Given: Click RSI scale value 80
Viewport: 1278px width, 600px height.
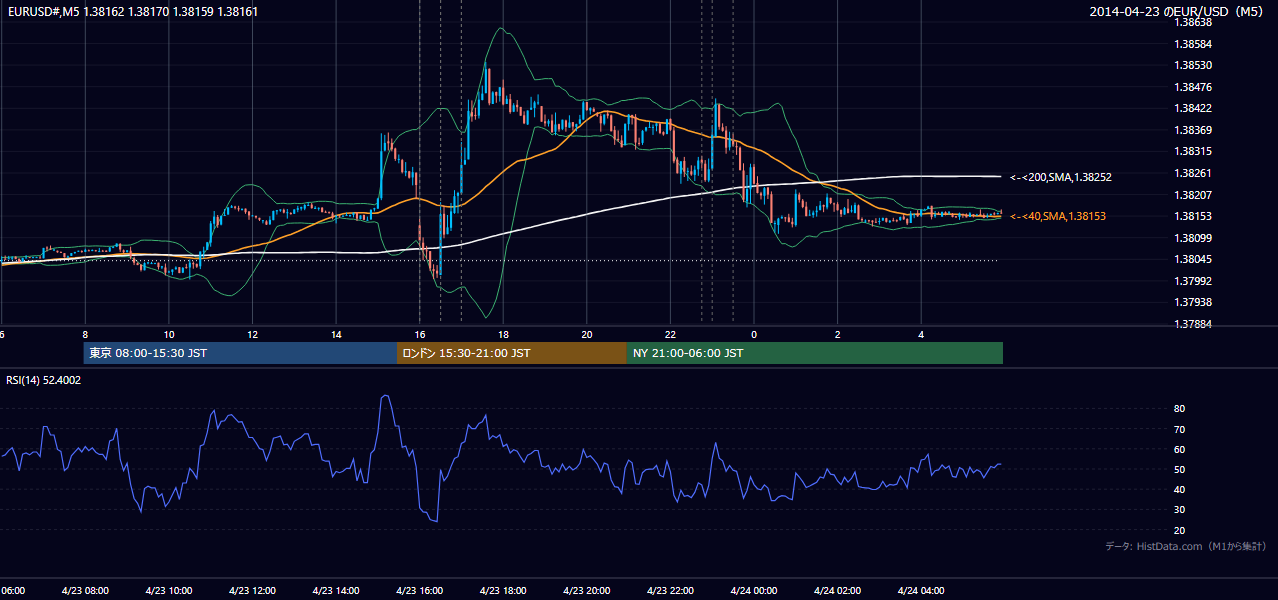Looking at the screenshot, I should [x=1179, y=409].
